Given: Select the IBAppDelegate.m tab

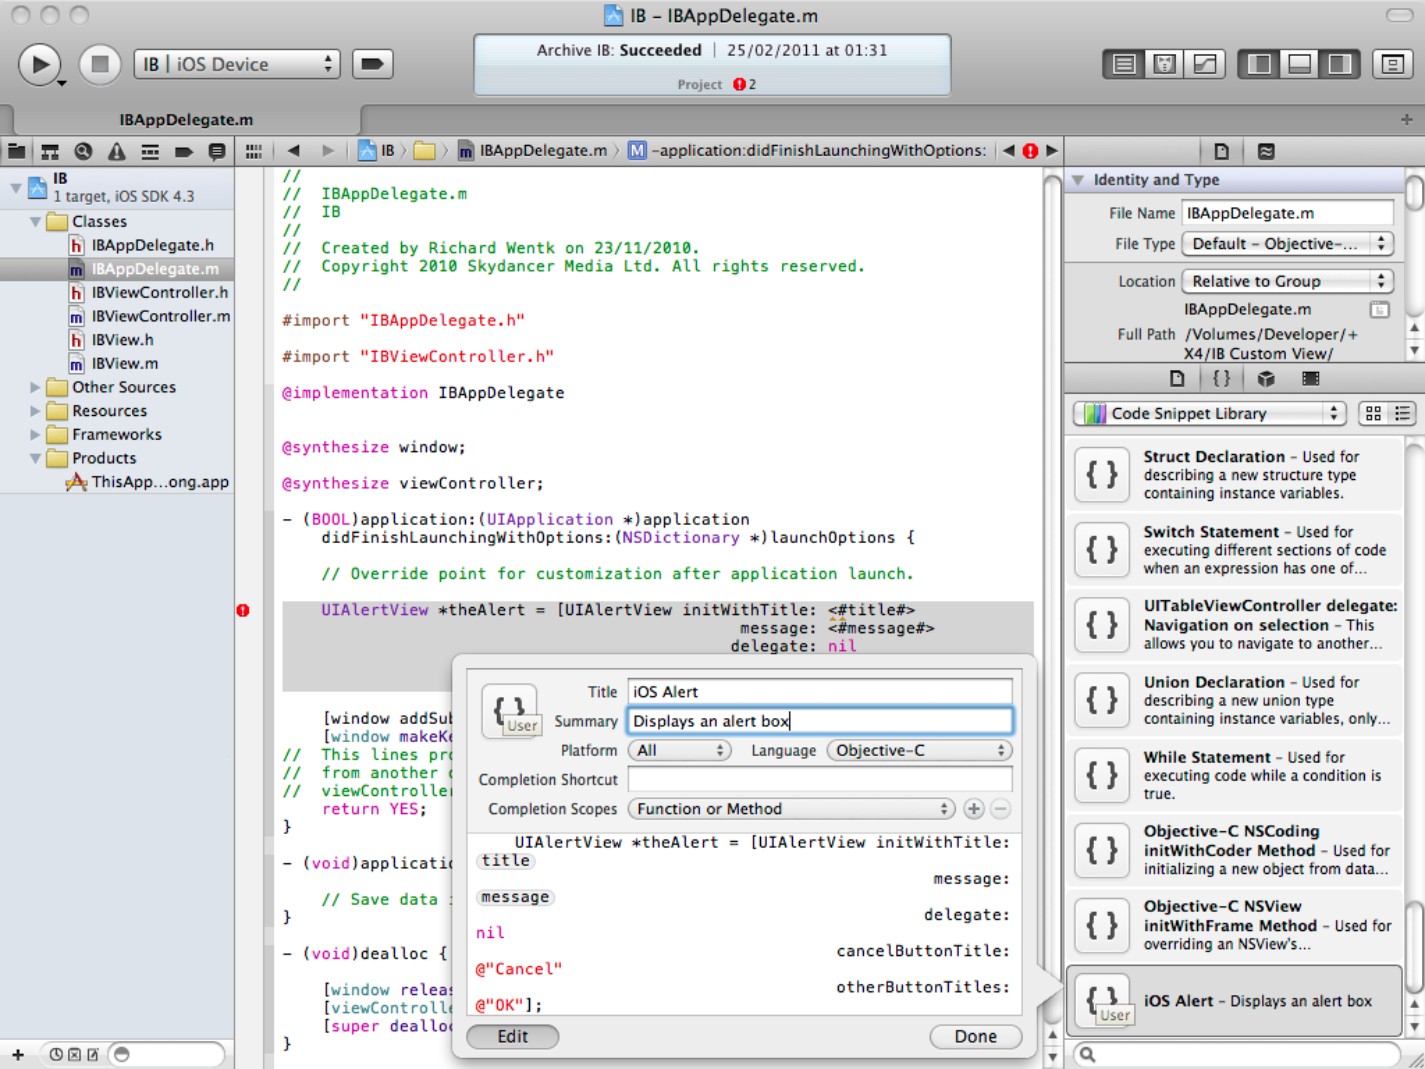Looking at the screenshot, I should (x=186, y=119).
